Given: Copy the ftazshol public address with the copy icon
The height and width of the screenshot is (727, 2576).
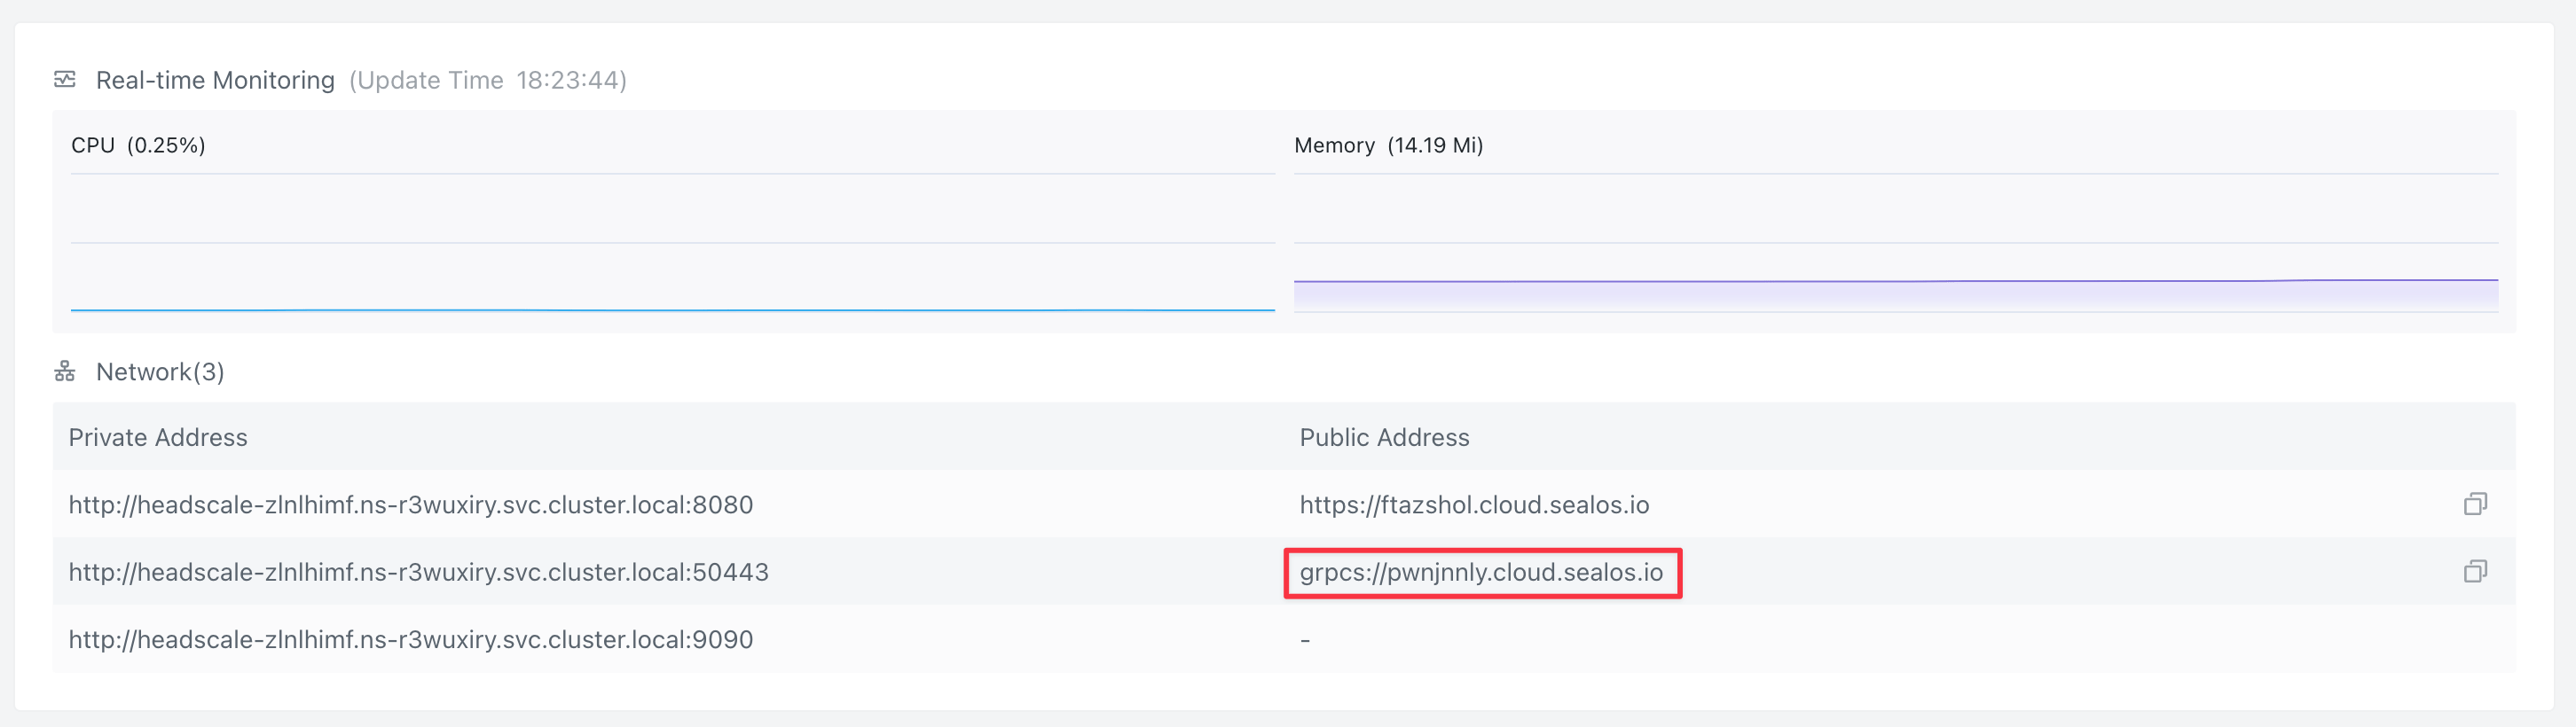Looking at the screenshot, I should pyautogui.click(x=2475, y=504).
